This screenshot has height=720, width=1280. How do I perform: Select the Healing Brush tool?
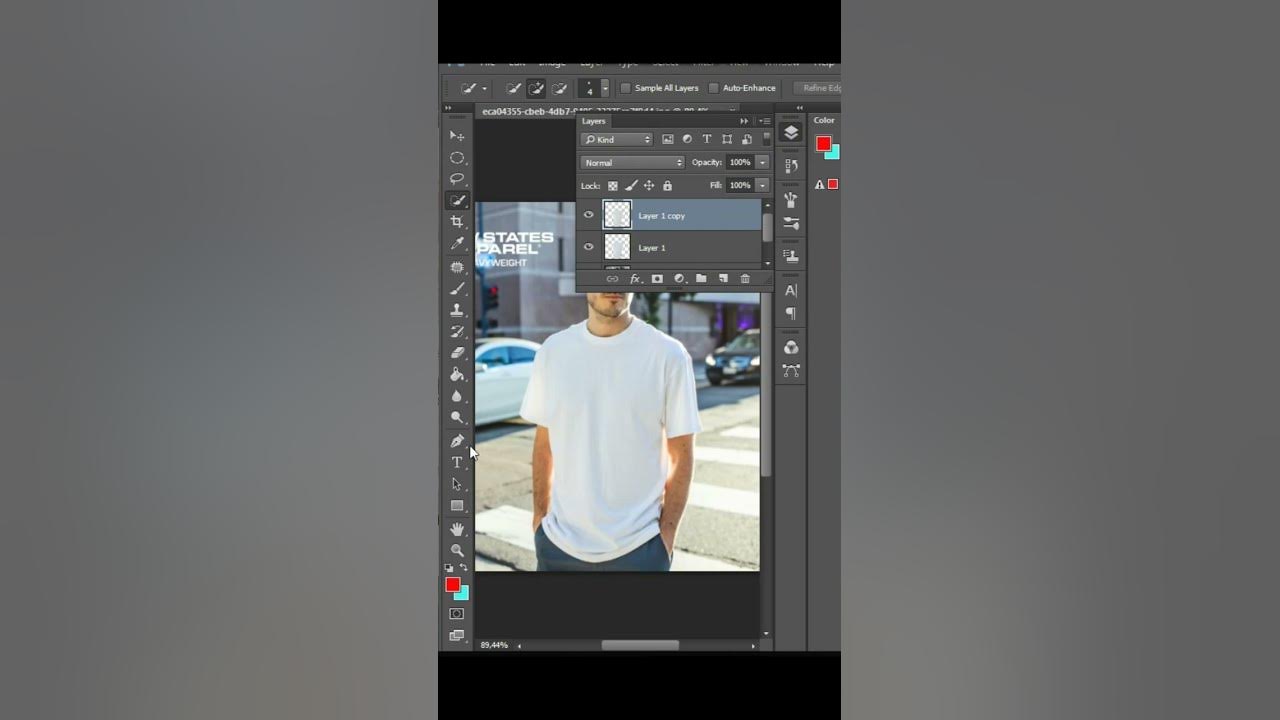[457, 267]
